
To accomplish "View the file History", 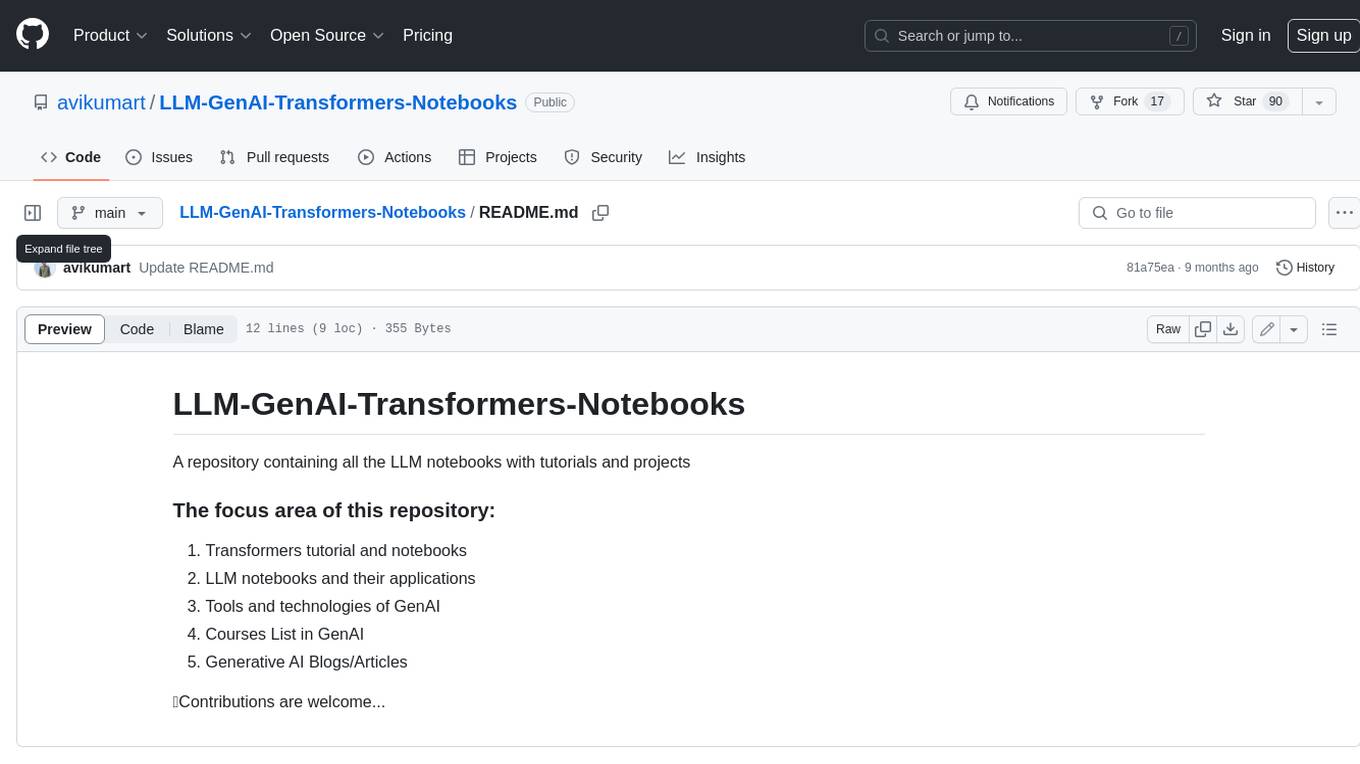I will (1305, 268).
